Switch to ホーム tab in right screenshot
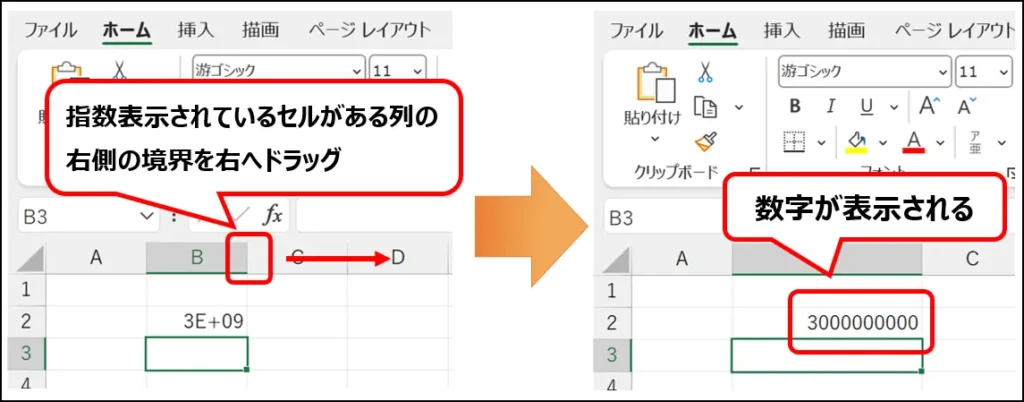This screenshot has width=1024, height=402. pyautogui.click(x=713, y=29)
